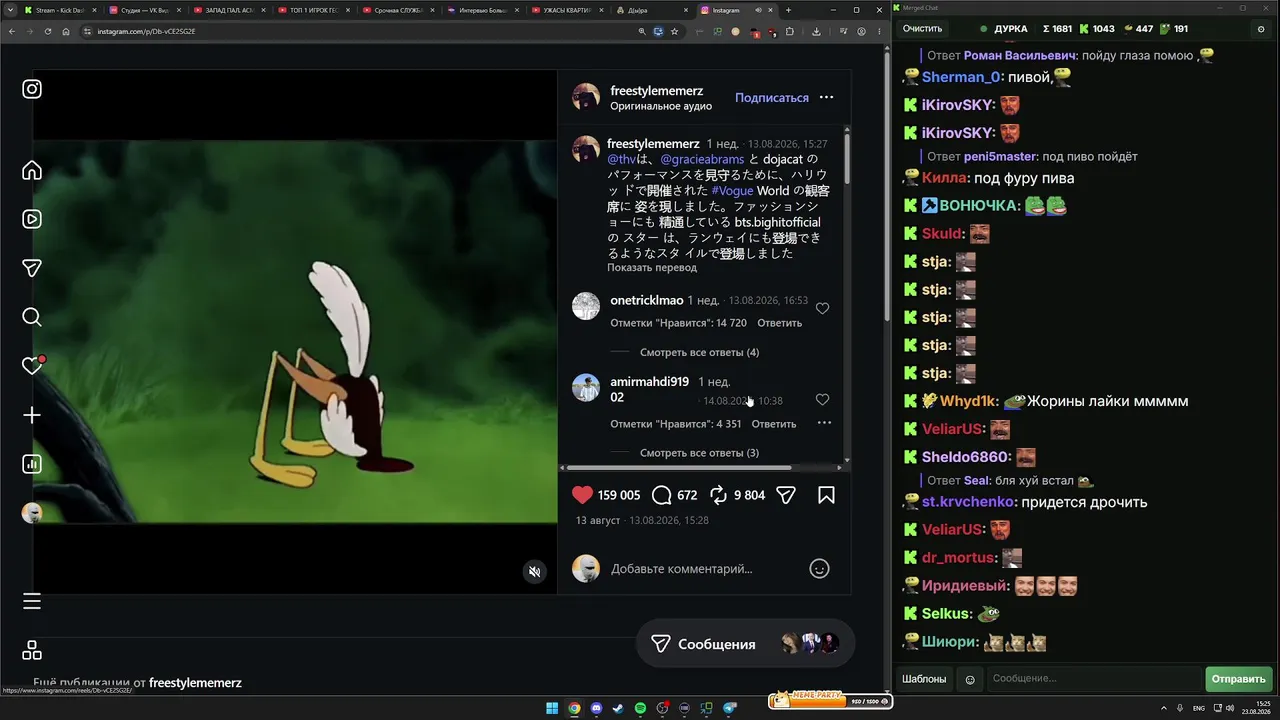The height and width of the screenshot is (720, 1280).
Task: Open comments via the speech bubble icon
Action: tap(661, 495)
